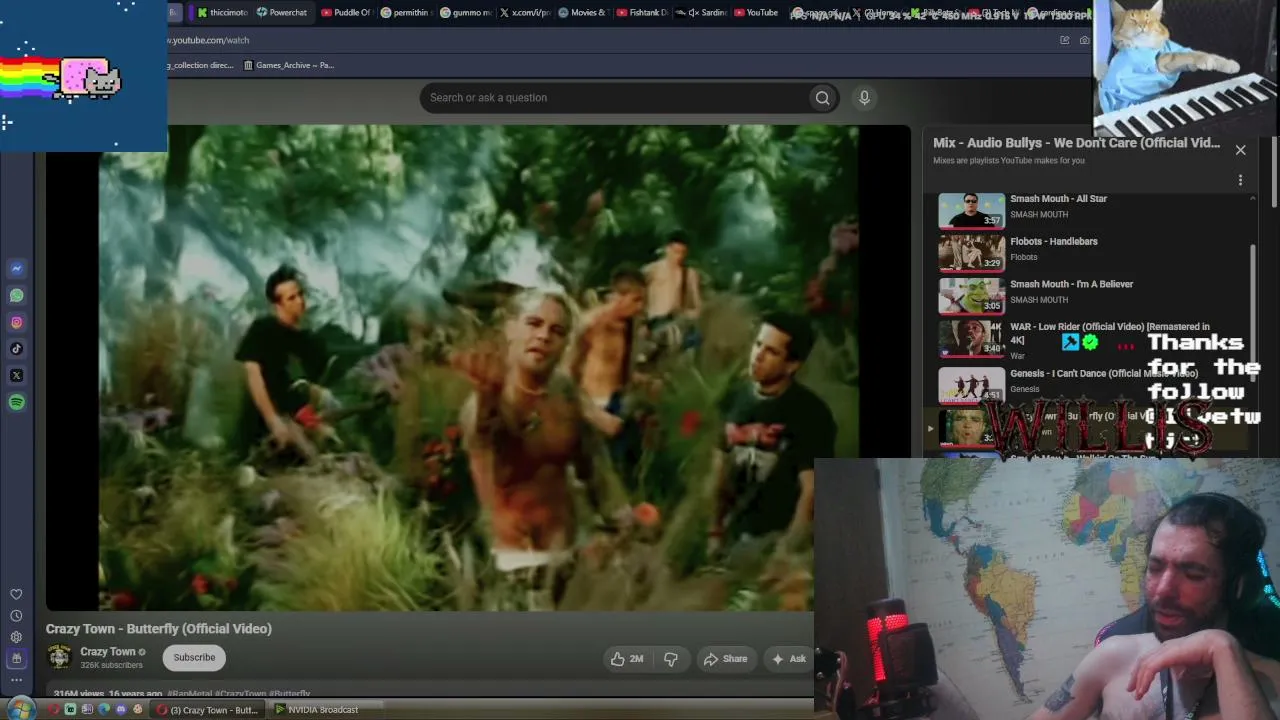Open Messenger in the Opera sidebar
Image resolution: width=1280 pixels, height=720 pixels.
(x=16, y=268)
